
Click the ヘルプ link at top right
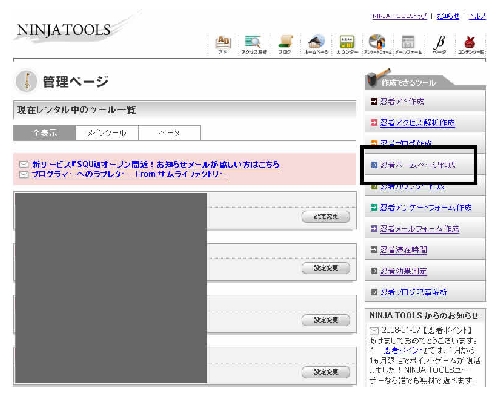coord(477,16)
